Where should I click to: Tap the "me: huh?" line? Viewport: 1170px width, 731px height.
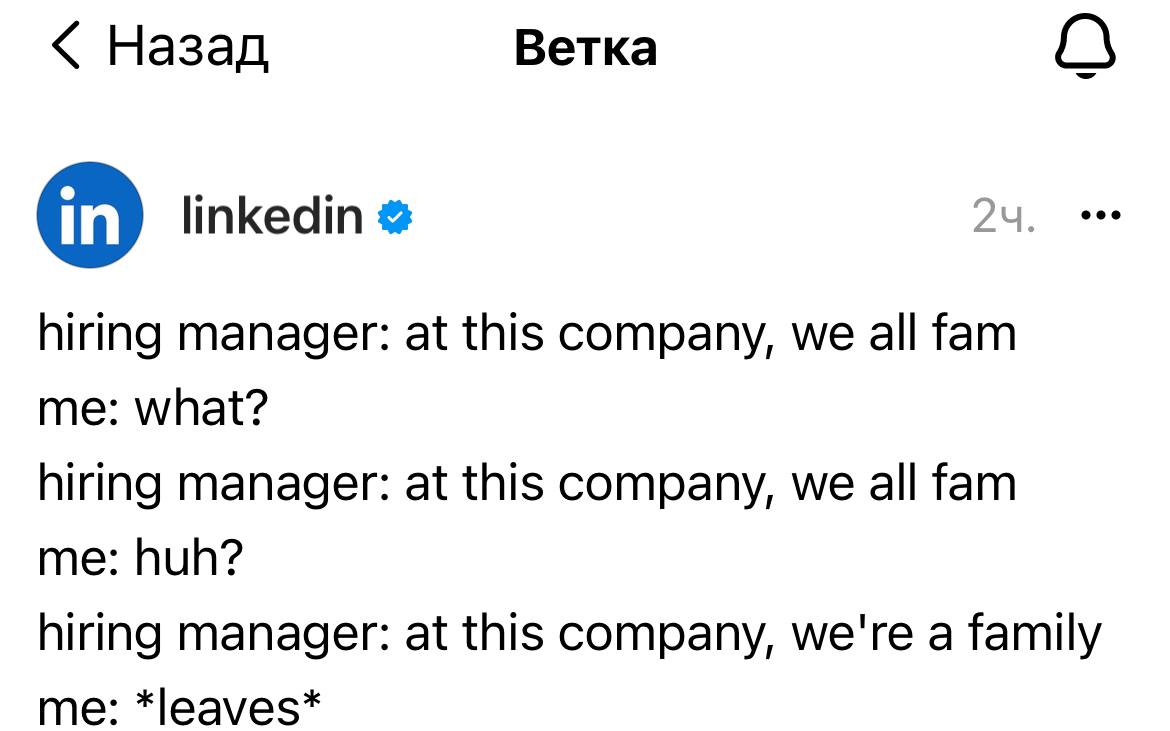click(140, 558)
